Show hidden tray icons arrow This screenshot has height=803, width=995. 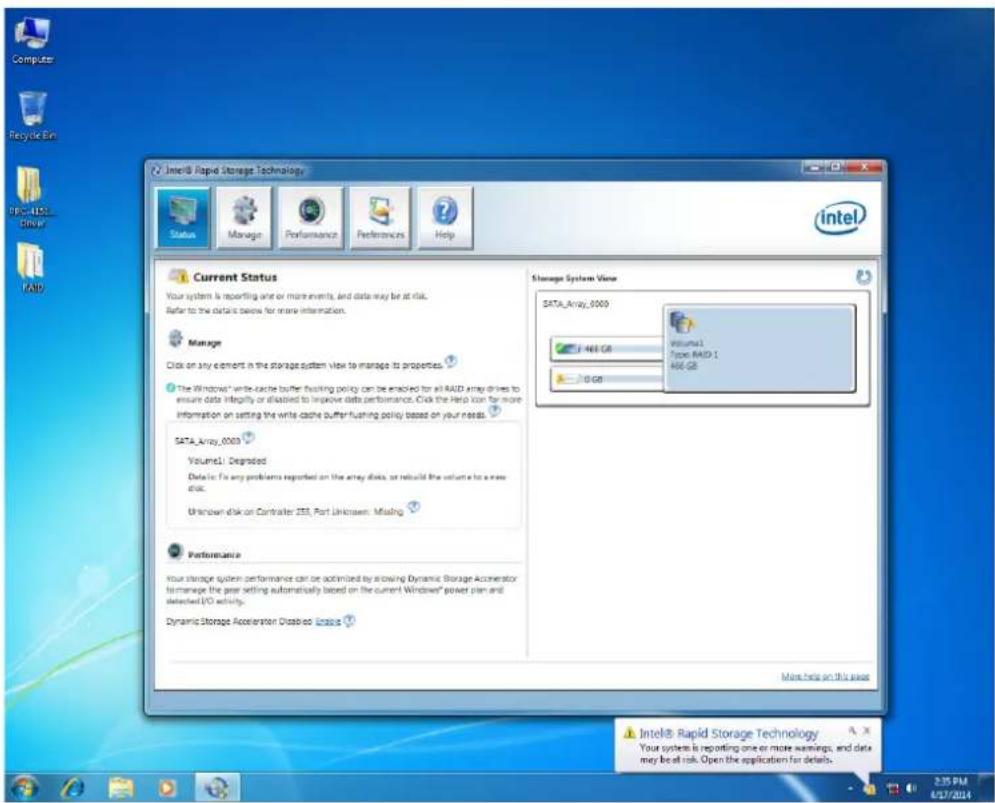850,789
